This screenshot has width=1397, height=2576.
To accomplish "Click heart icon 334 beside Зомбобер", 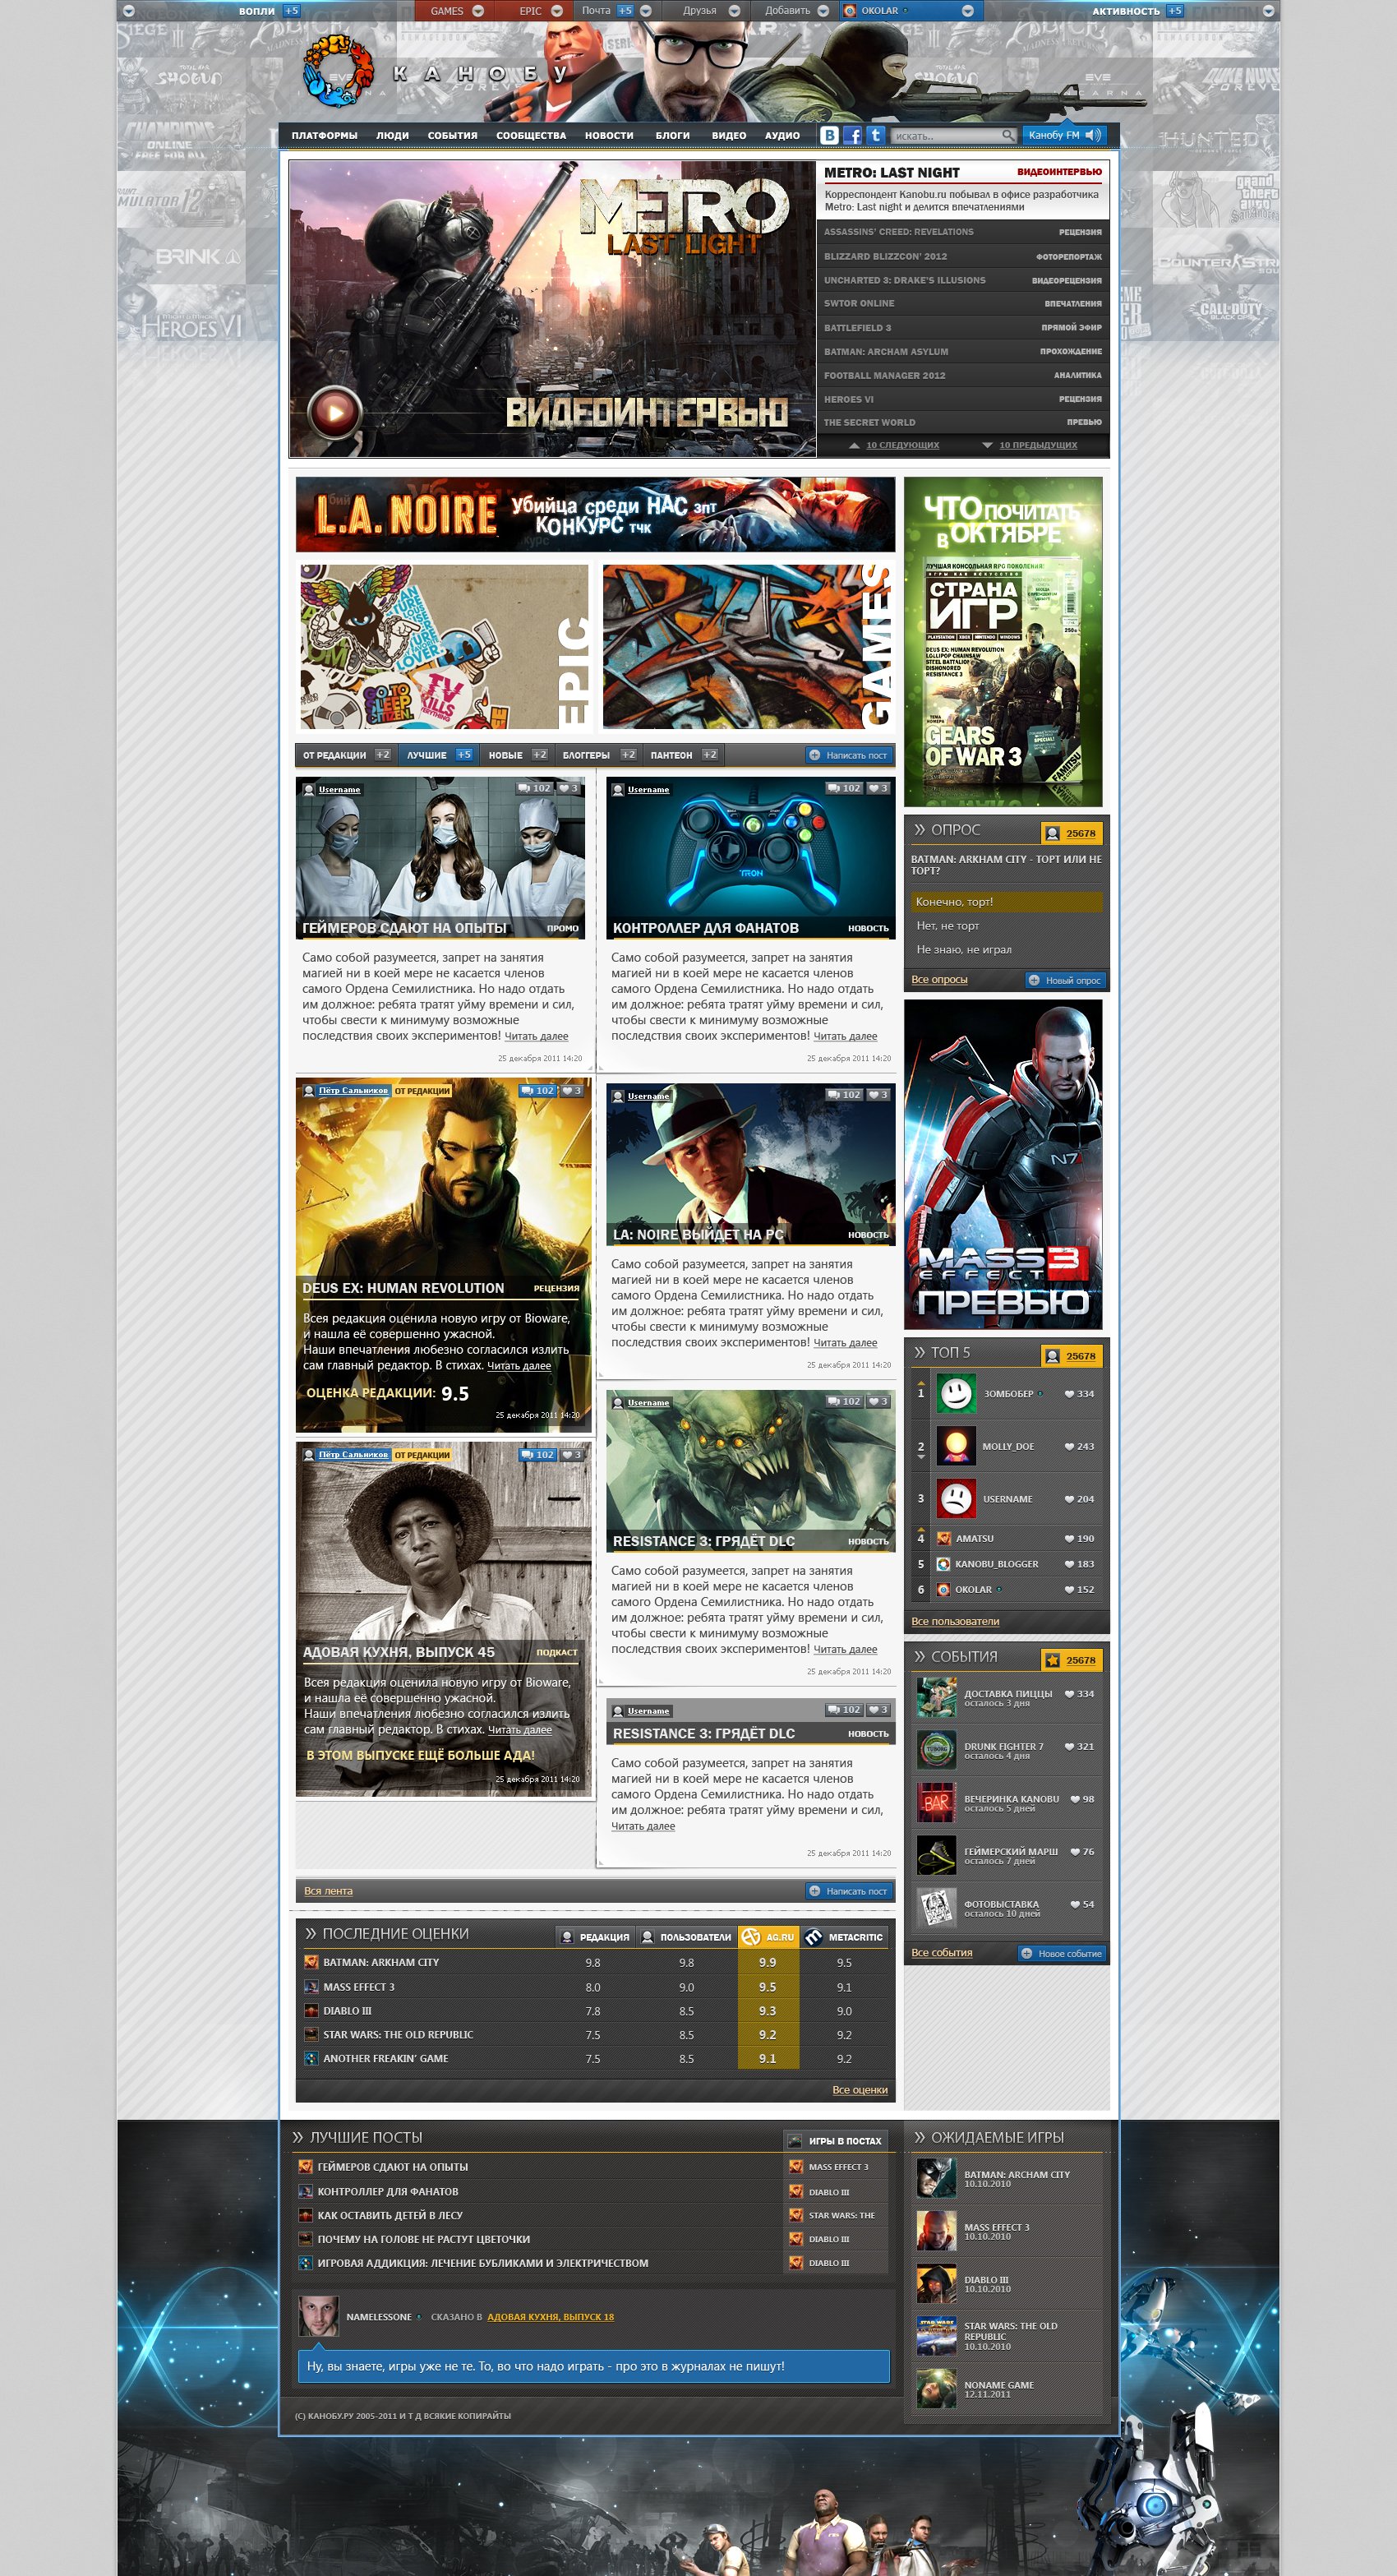I will click(x=1069, y=1394).
